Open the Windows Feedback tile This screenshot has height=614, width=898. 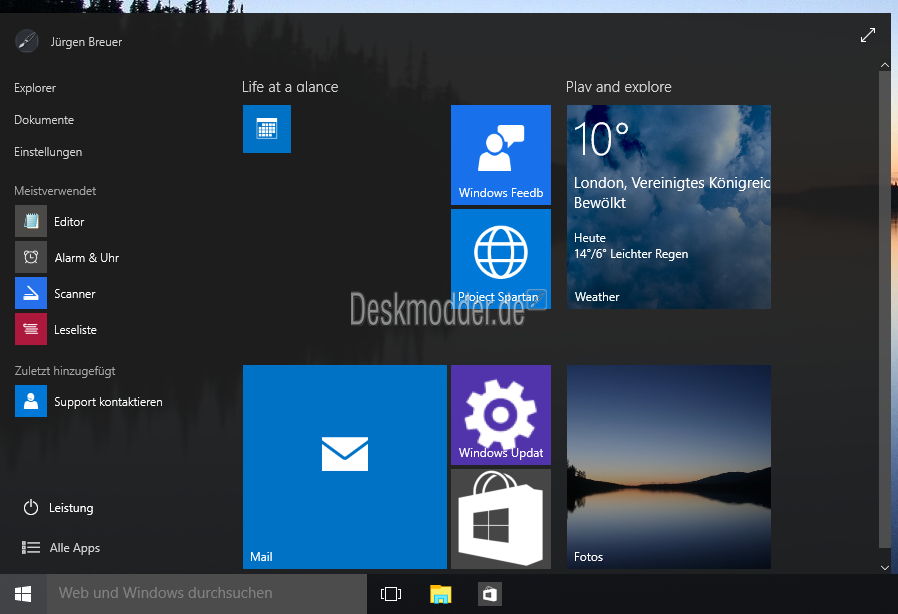(501, 155)
